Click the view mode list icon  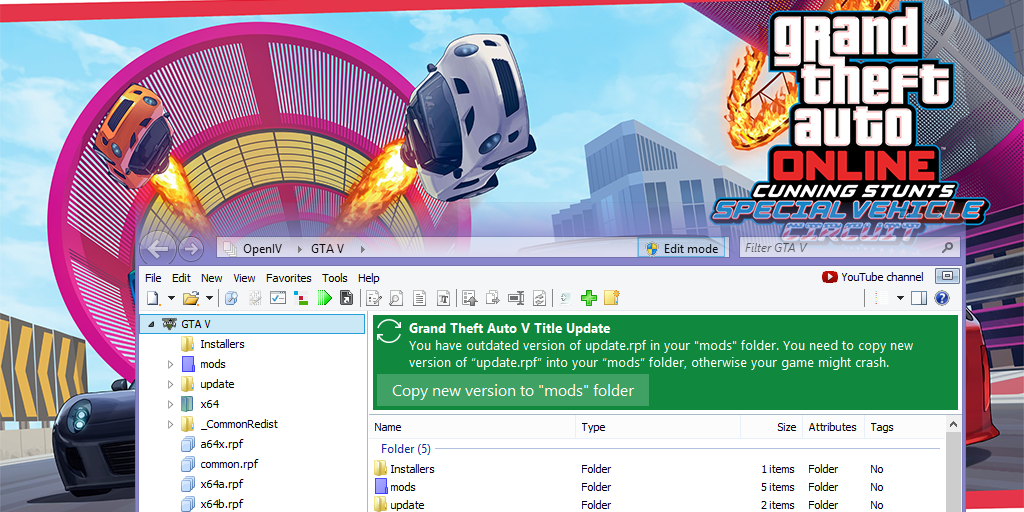click(882, 298)
